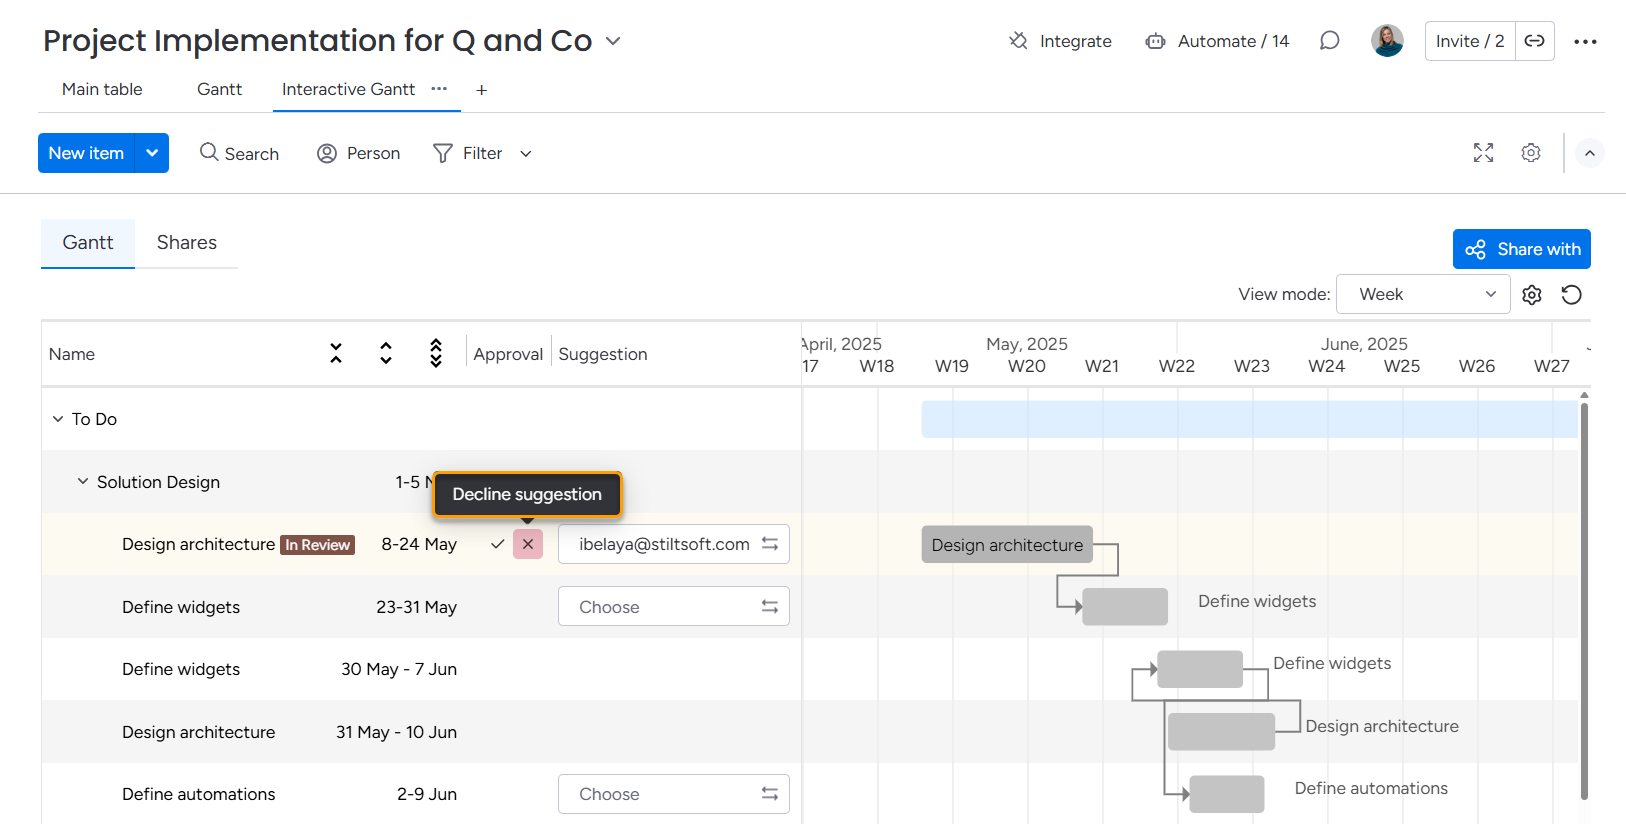Click the Share with button

(1521, 249)
